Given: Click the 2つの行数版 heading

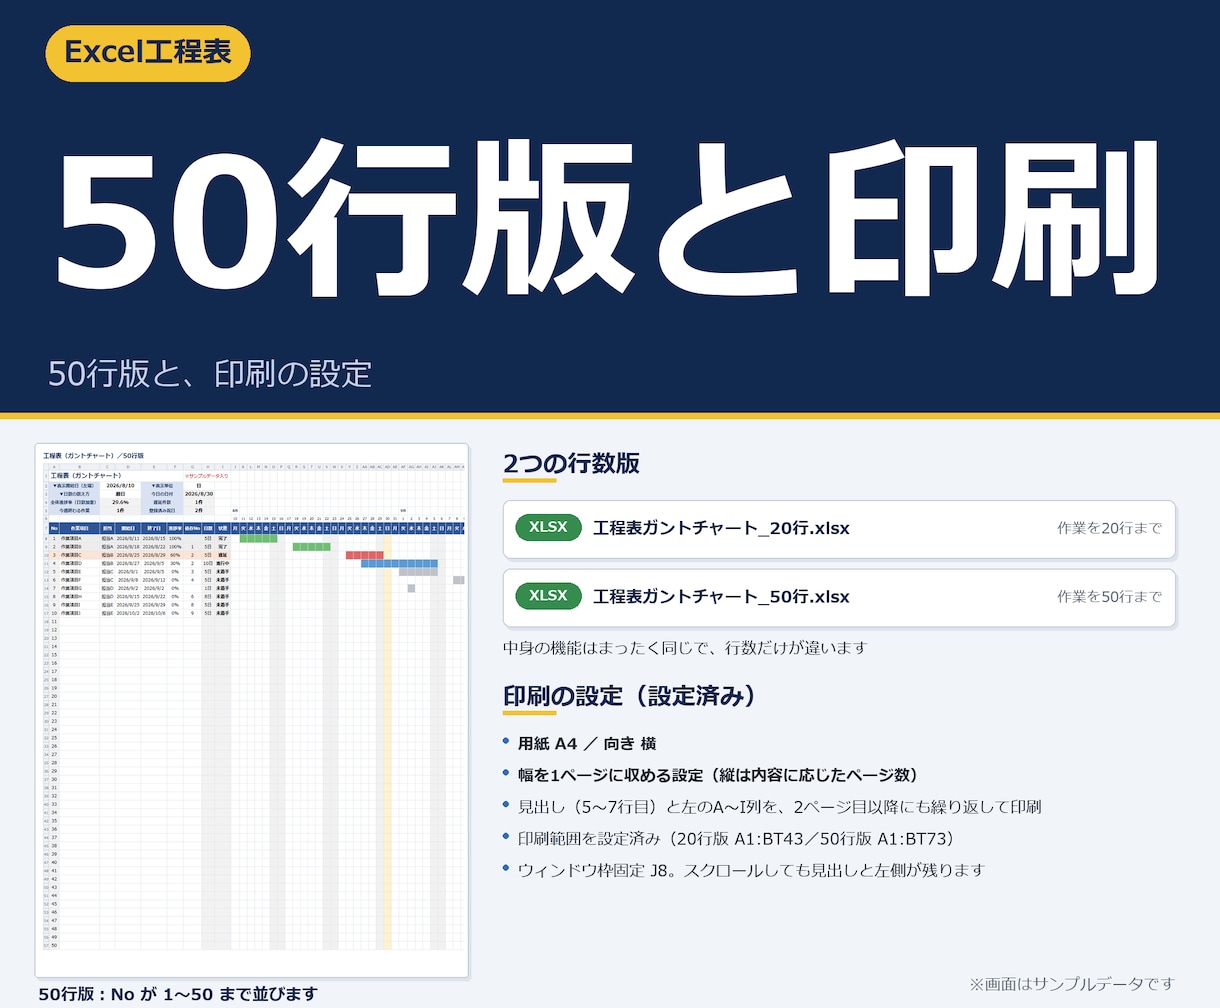Looking at the screenshot, I should 571,464.
